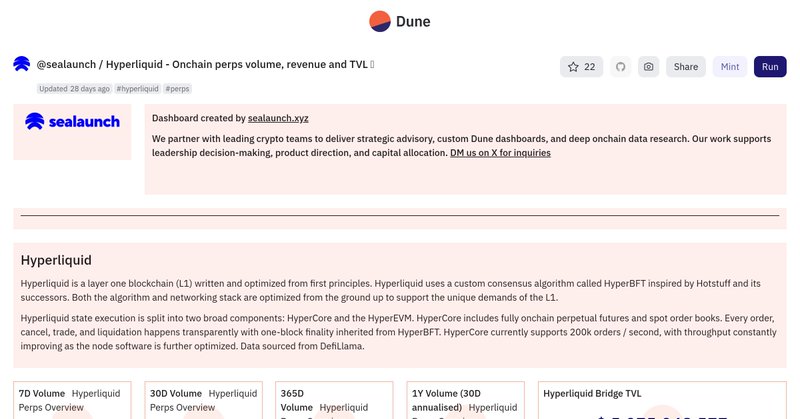Viewport: 800px width, 419px height.
Task: Click the Dashboard created by text
Action: 199,118
